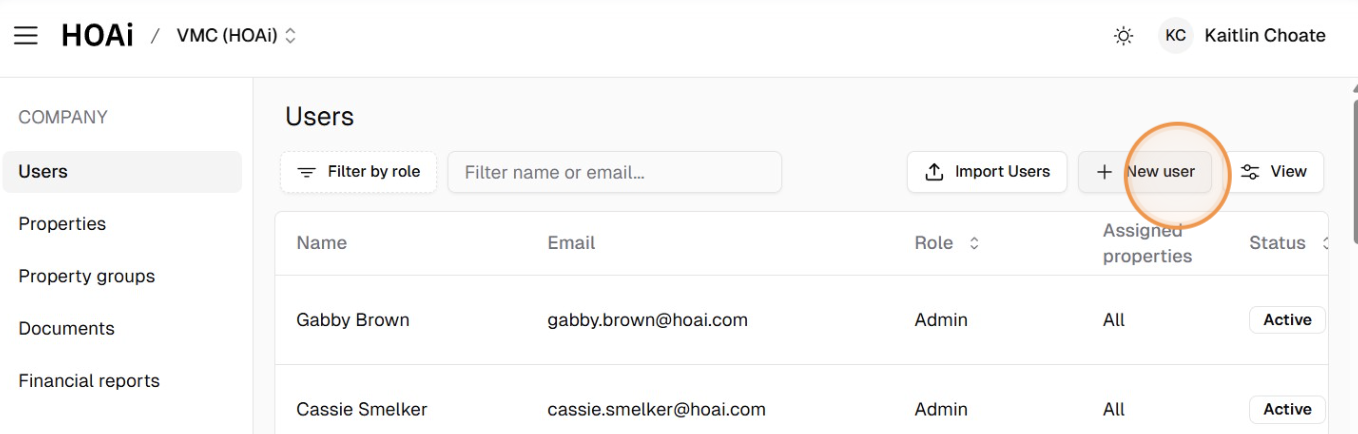Click Cassie Smelker's Active status badge
The width and height of the screenshot is (1358, 434).
tap(1287, 409)
